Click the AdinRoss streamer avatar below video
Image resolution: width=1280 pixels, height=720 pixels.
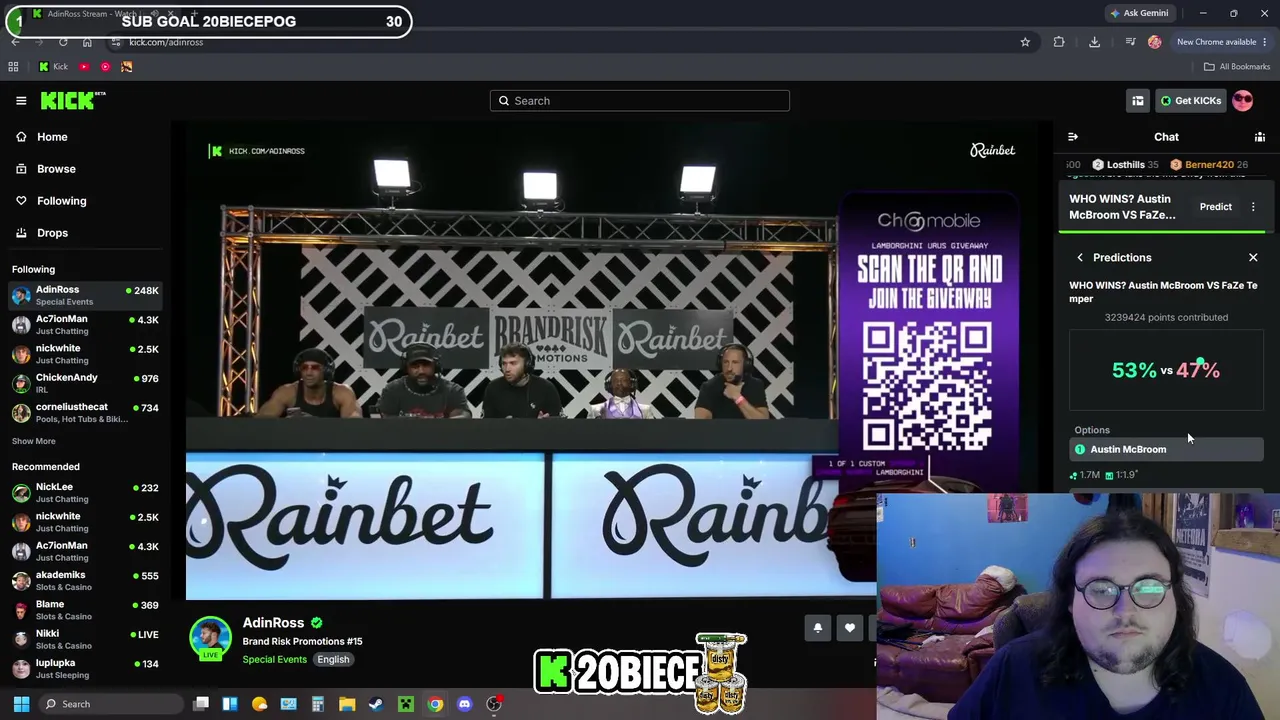pos(210,639)
